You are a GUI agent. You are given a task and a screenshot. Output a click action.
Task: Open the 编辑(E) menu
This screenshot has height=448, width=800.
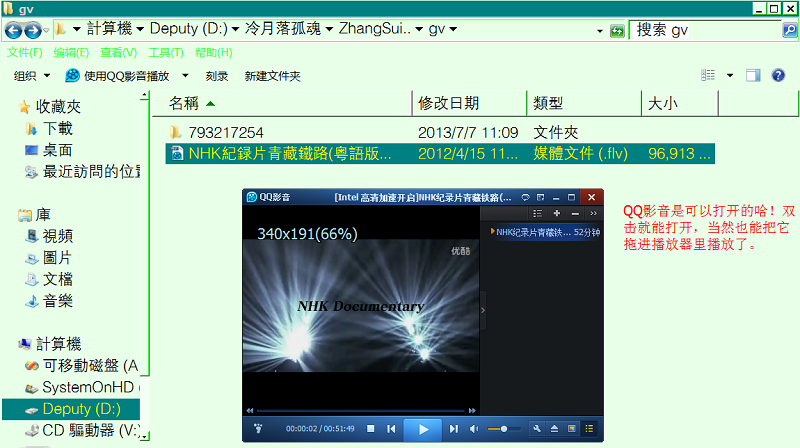pyautogui.click(x=71, y=53)
